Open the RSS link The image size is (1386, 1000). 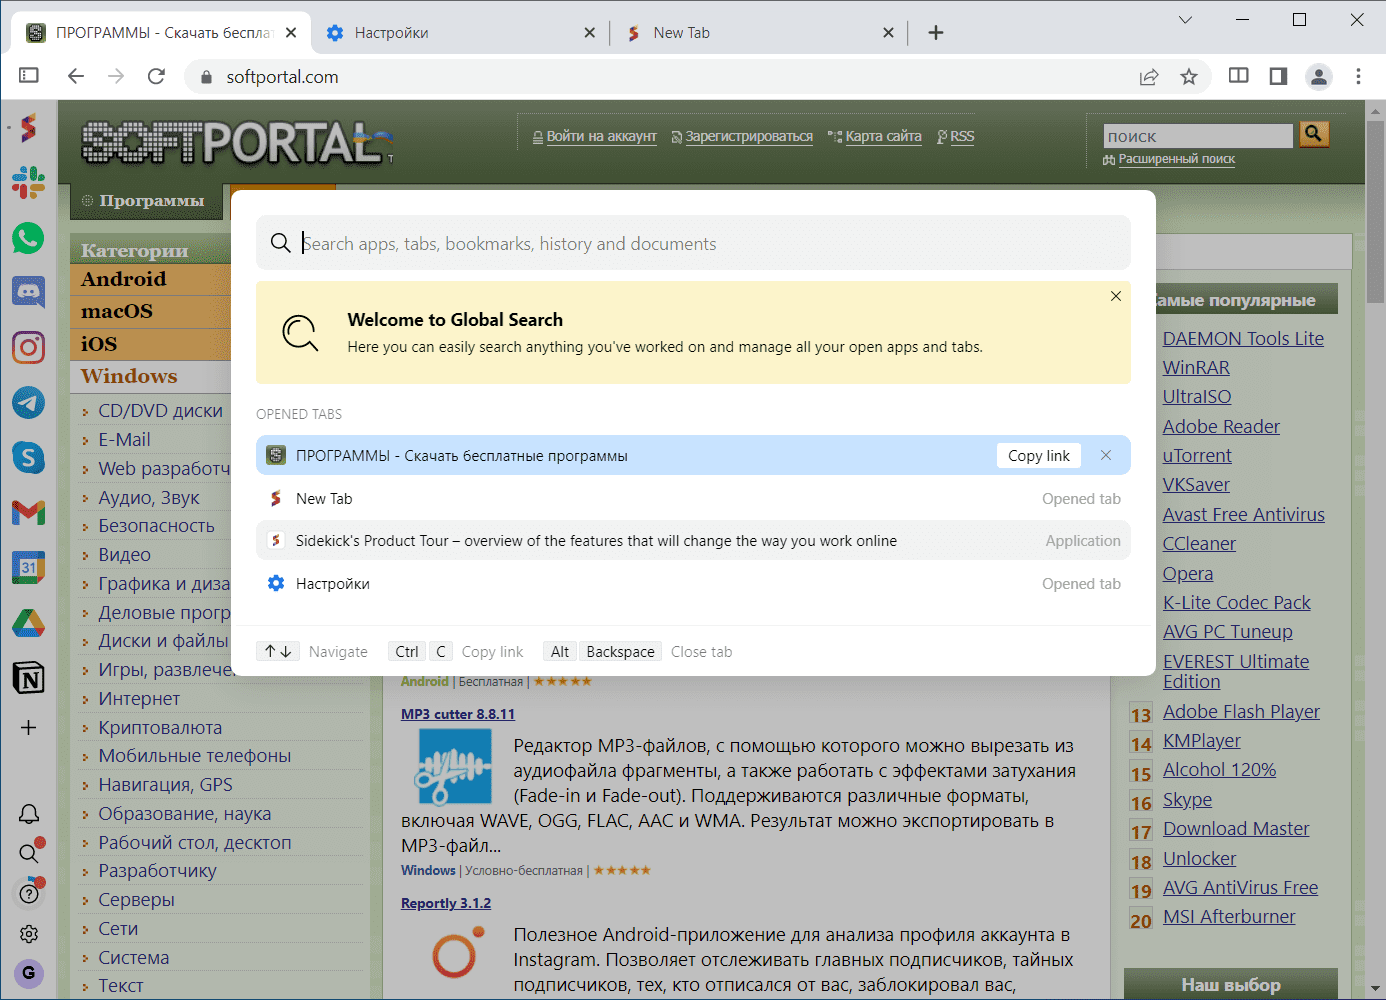(962, 137)
